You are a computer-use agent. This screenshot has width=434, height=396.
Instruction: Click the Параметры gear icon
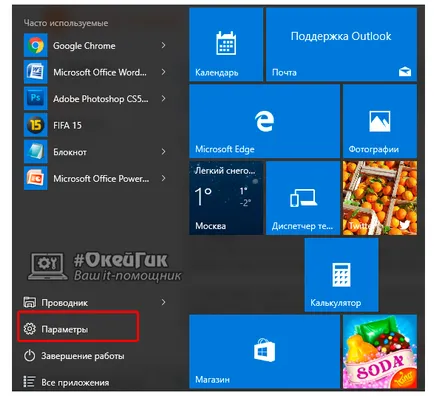(x=29, y=329)
